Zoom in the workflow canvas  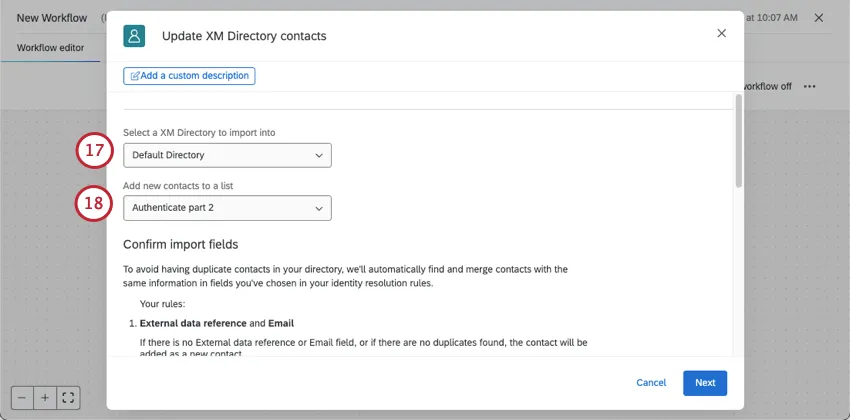pos(45,397)
